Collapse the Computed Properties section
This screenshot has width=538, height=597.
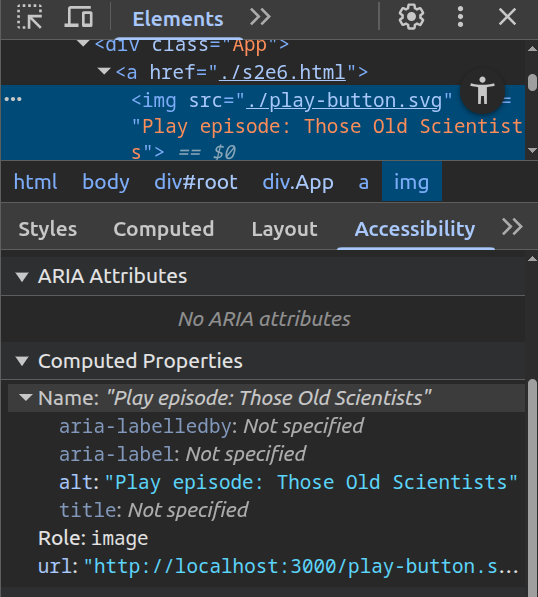tap(22, 361)
